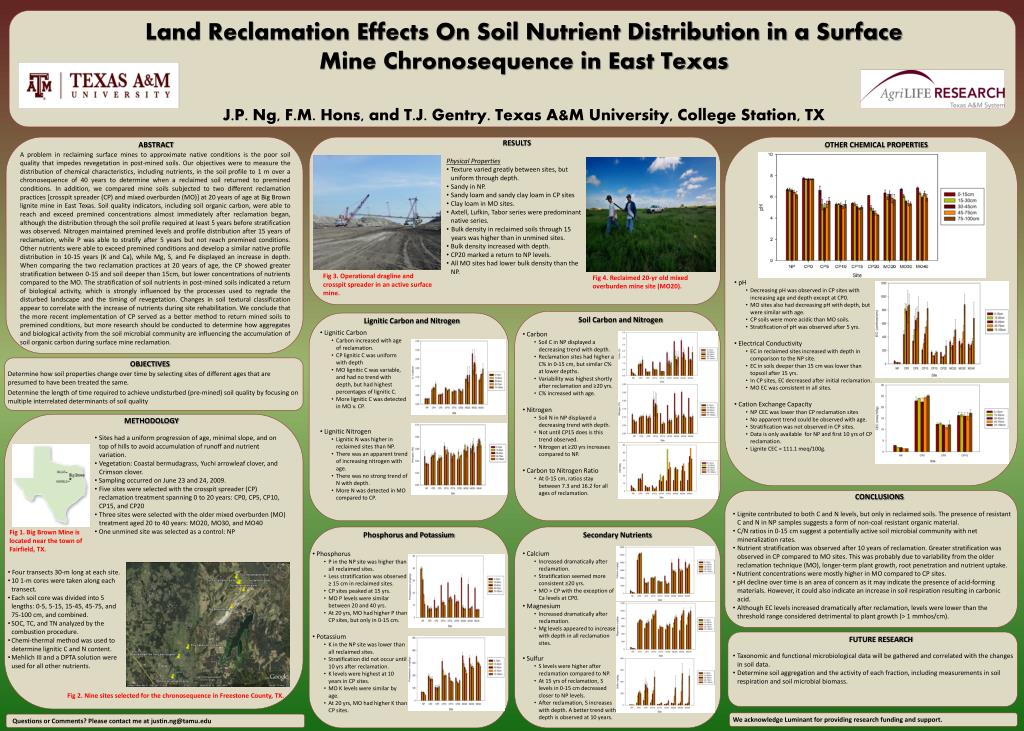Click the 'OTHER CHEMICAL PROPERTIES' heading
The height and width of the screenshot is (731, 1024).
876,145
